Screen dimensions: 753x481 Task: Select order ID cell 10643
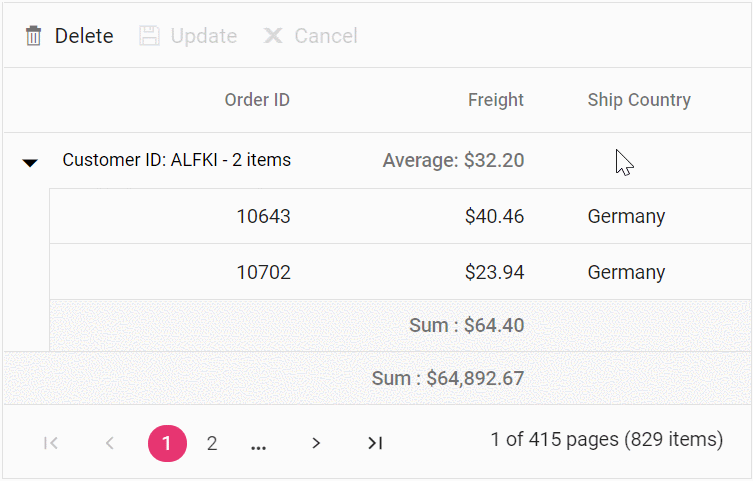click(x=264, y=216)
